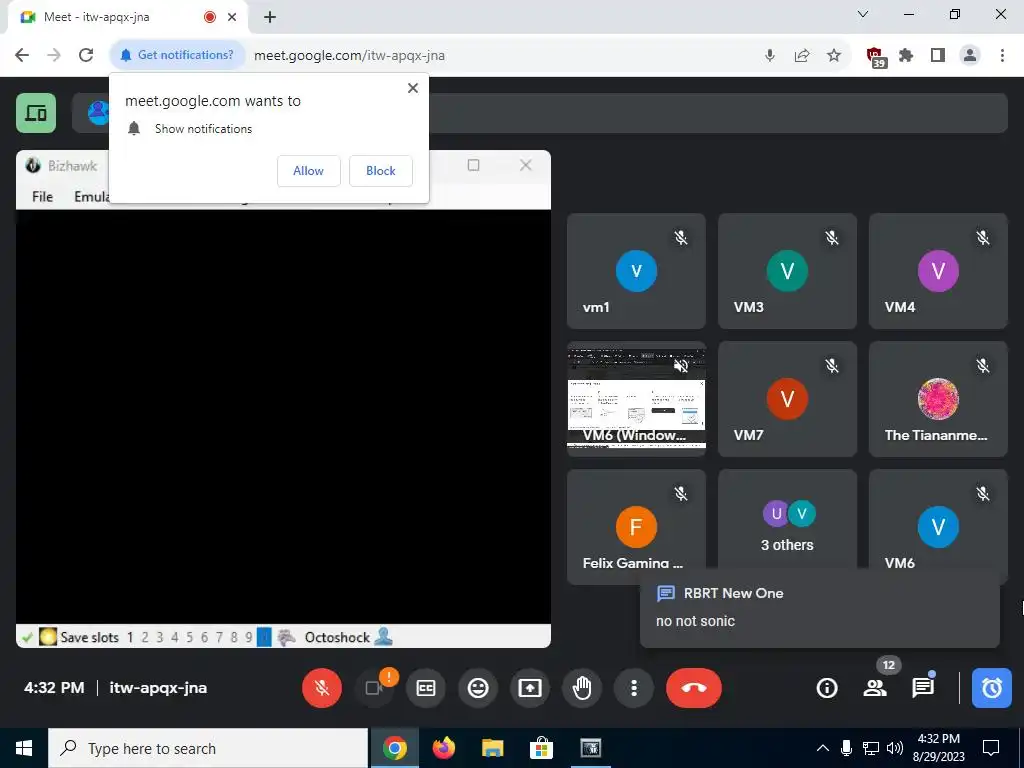Click the Present now screen-share button
Viewport: 1024px width, 768px height.
pyautogui.click(x=530, y=688)
